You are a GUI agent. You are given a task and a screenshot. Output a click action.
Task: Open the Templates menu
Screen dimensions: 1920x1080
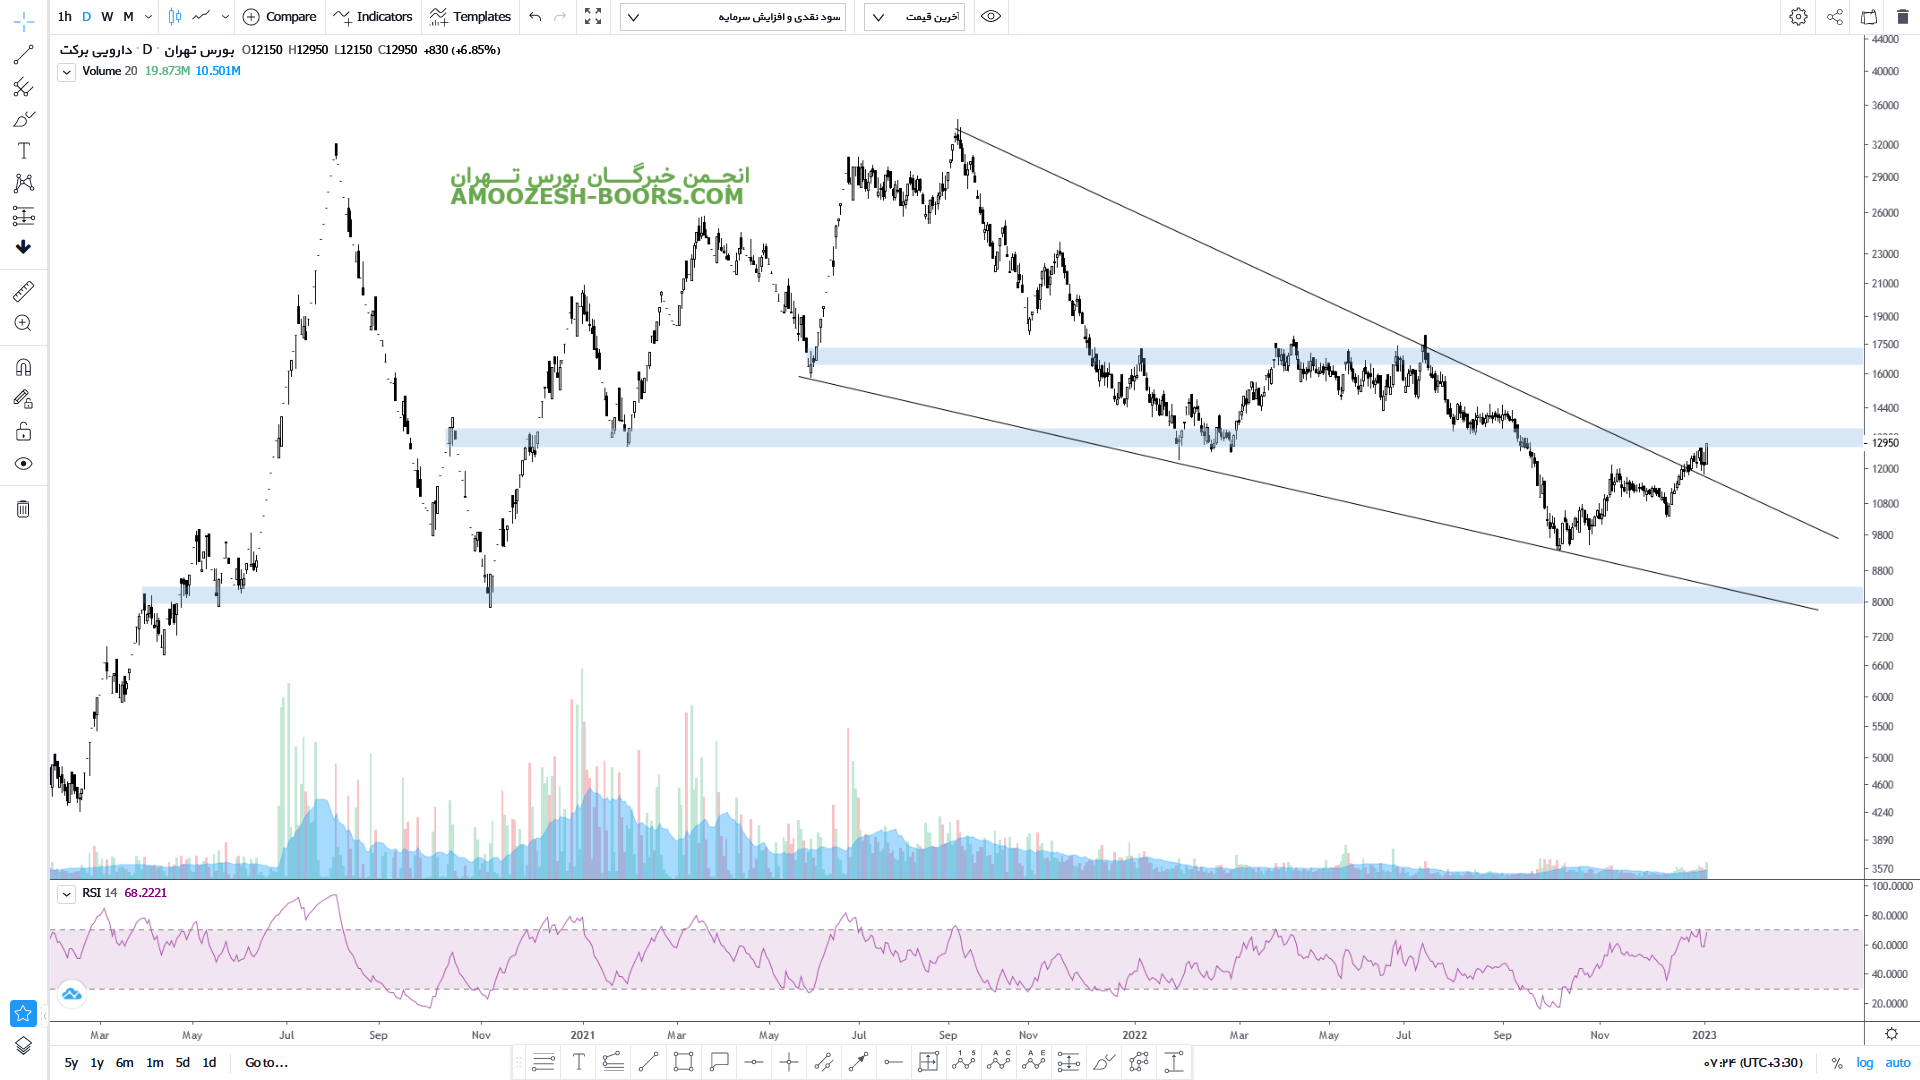[470, 16]
